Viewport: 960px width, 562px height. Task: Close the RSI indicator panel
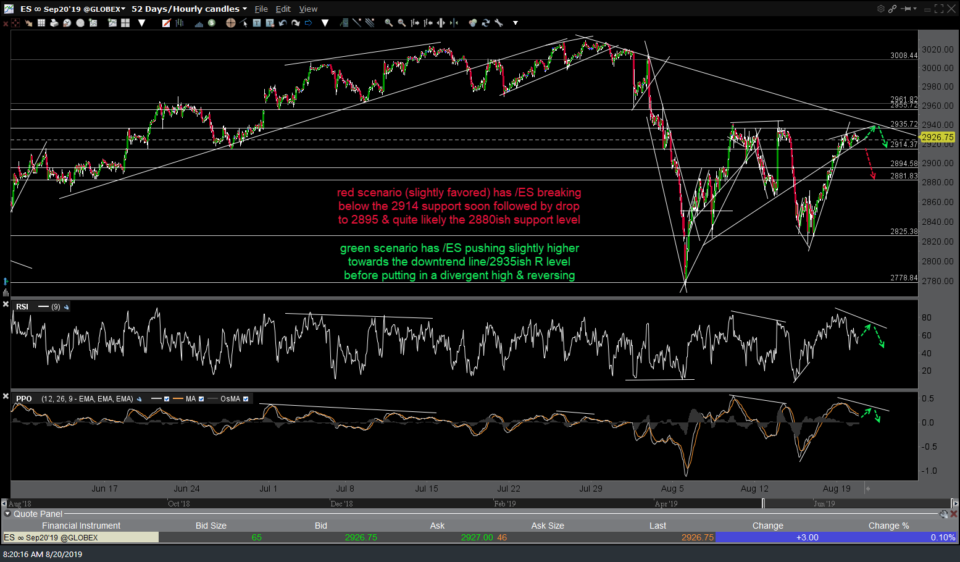pos(6,305)
